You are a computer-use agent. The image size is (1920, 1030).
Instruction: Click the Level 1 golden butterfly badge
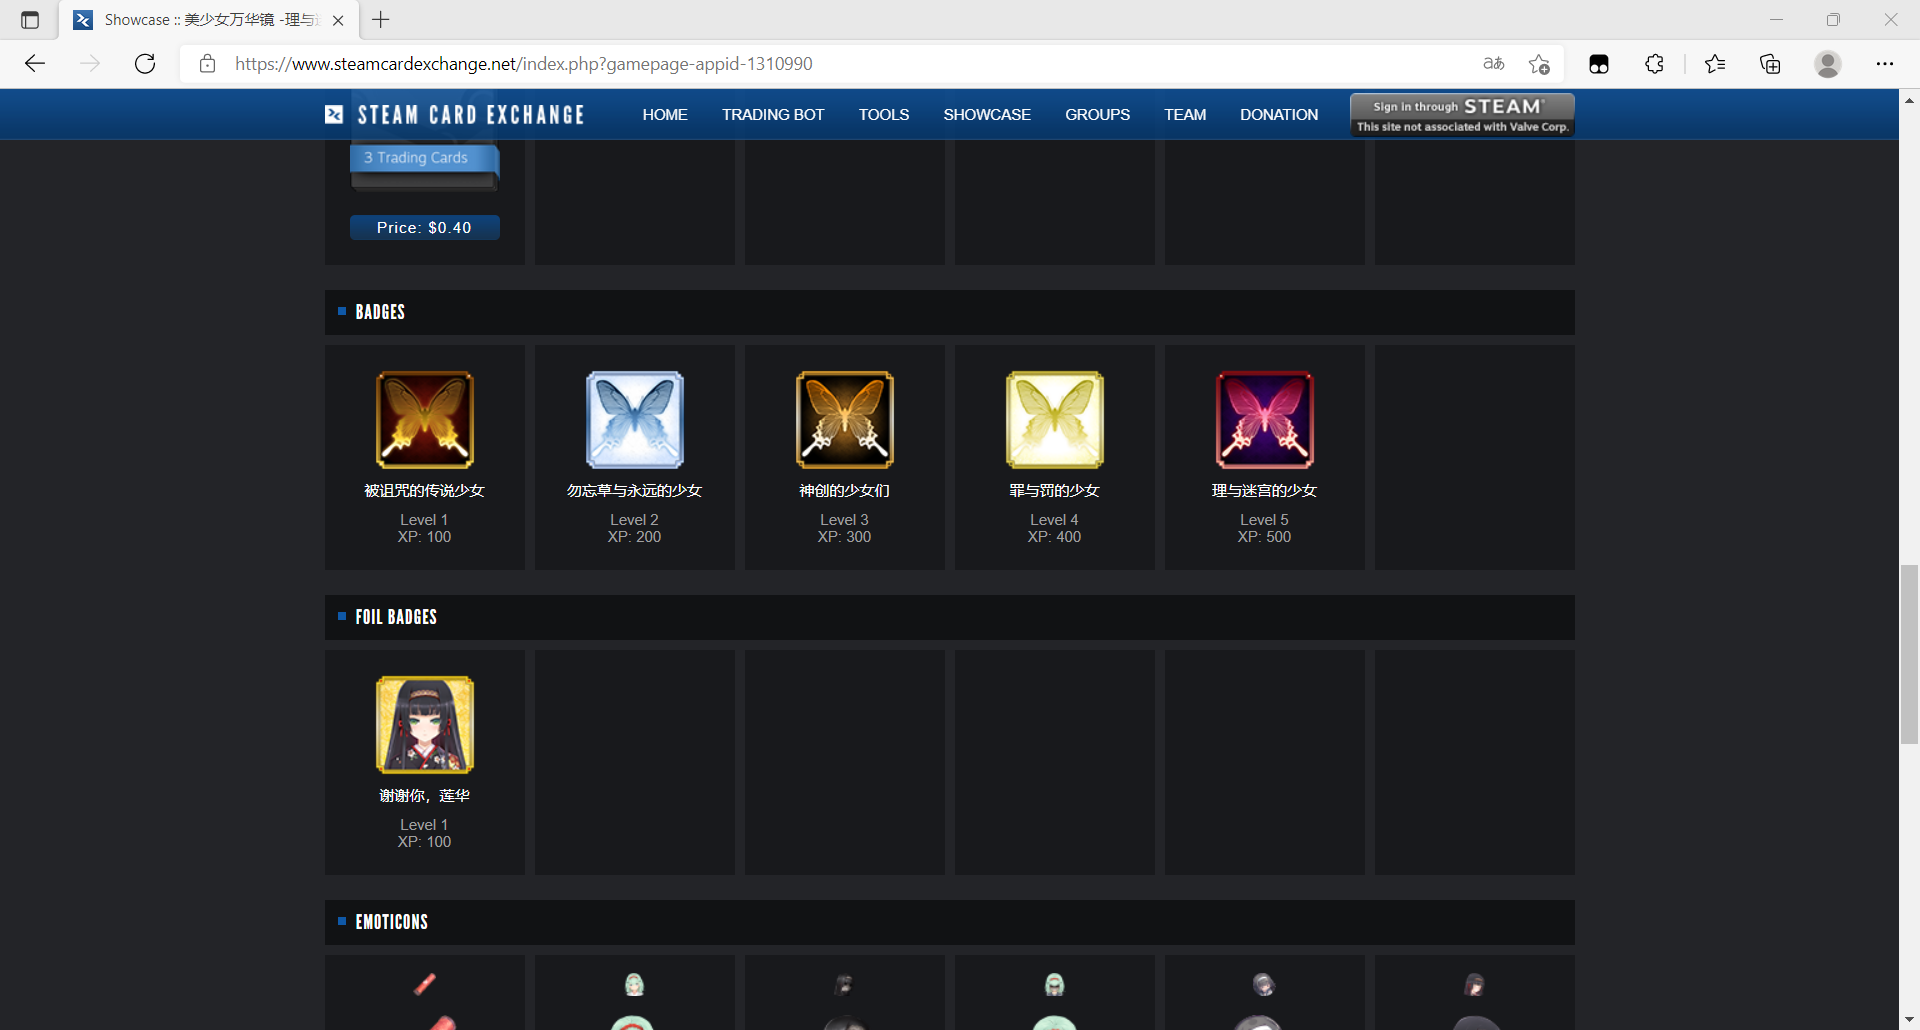coord(424,420)
